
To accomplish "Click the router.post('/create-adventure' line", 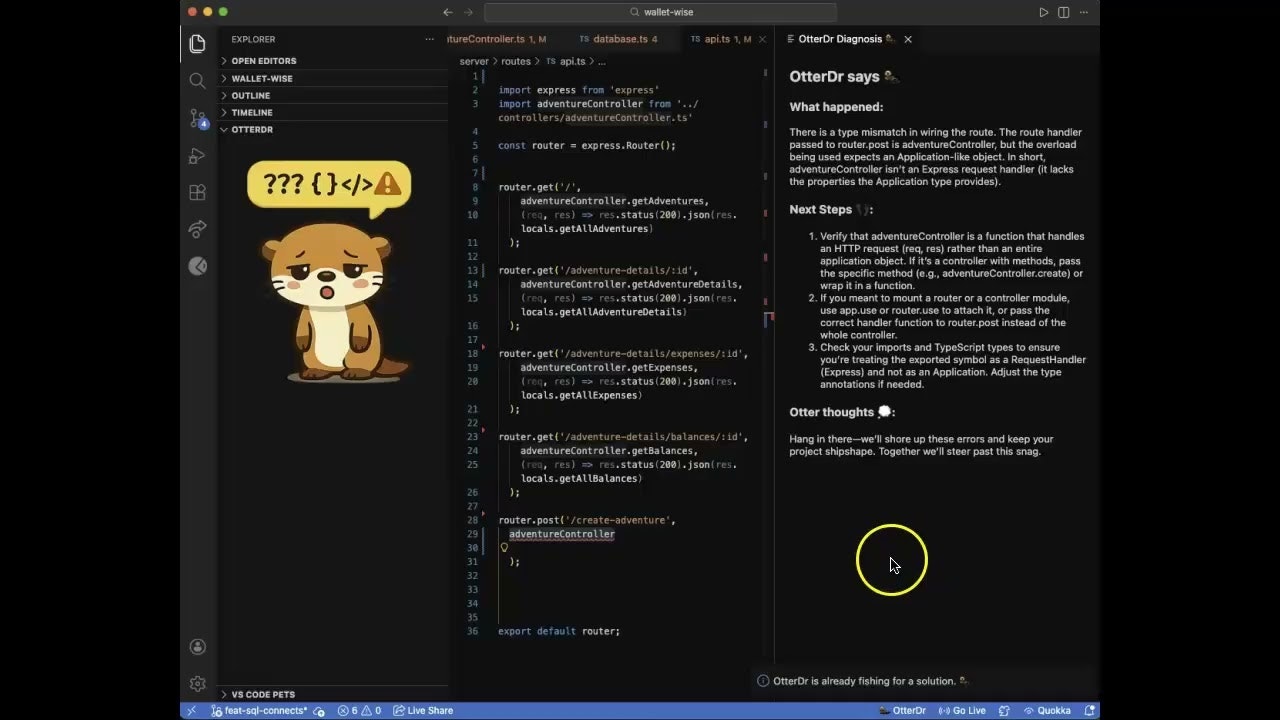I will click(587, 520).
